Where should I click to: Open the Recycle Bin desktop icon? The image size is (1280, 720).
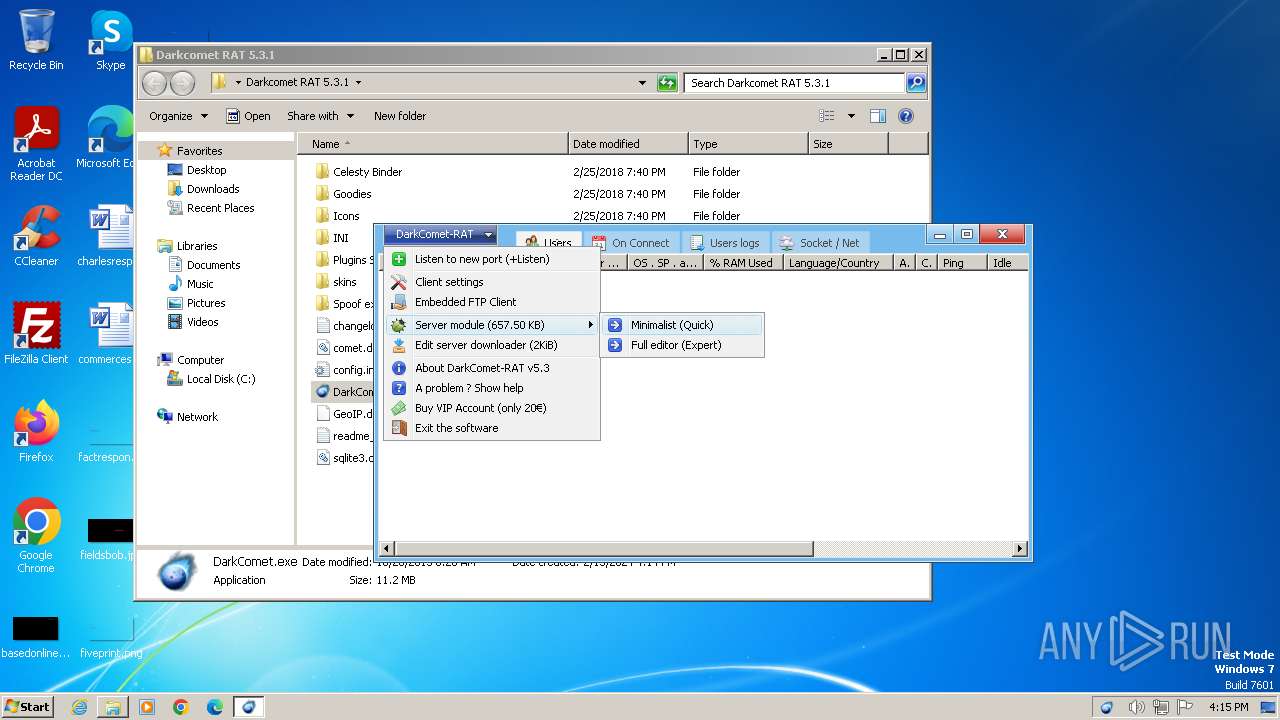point(36,40)
